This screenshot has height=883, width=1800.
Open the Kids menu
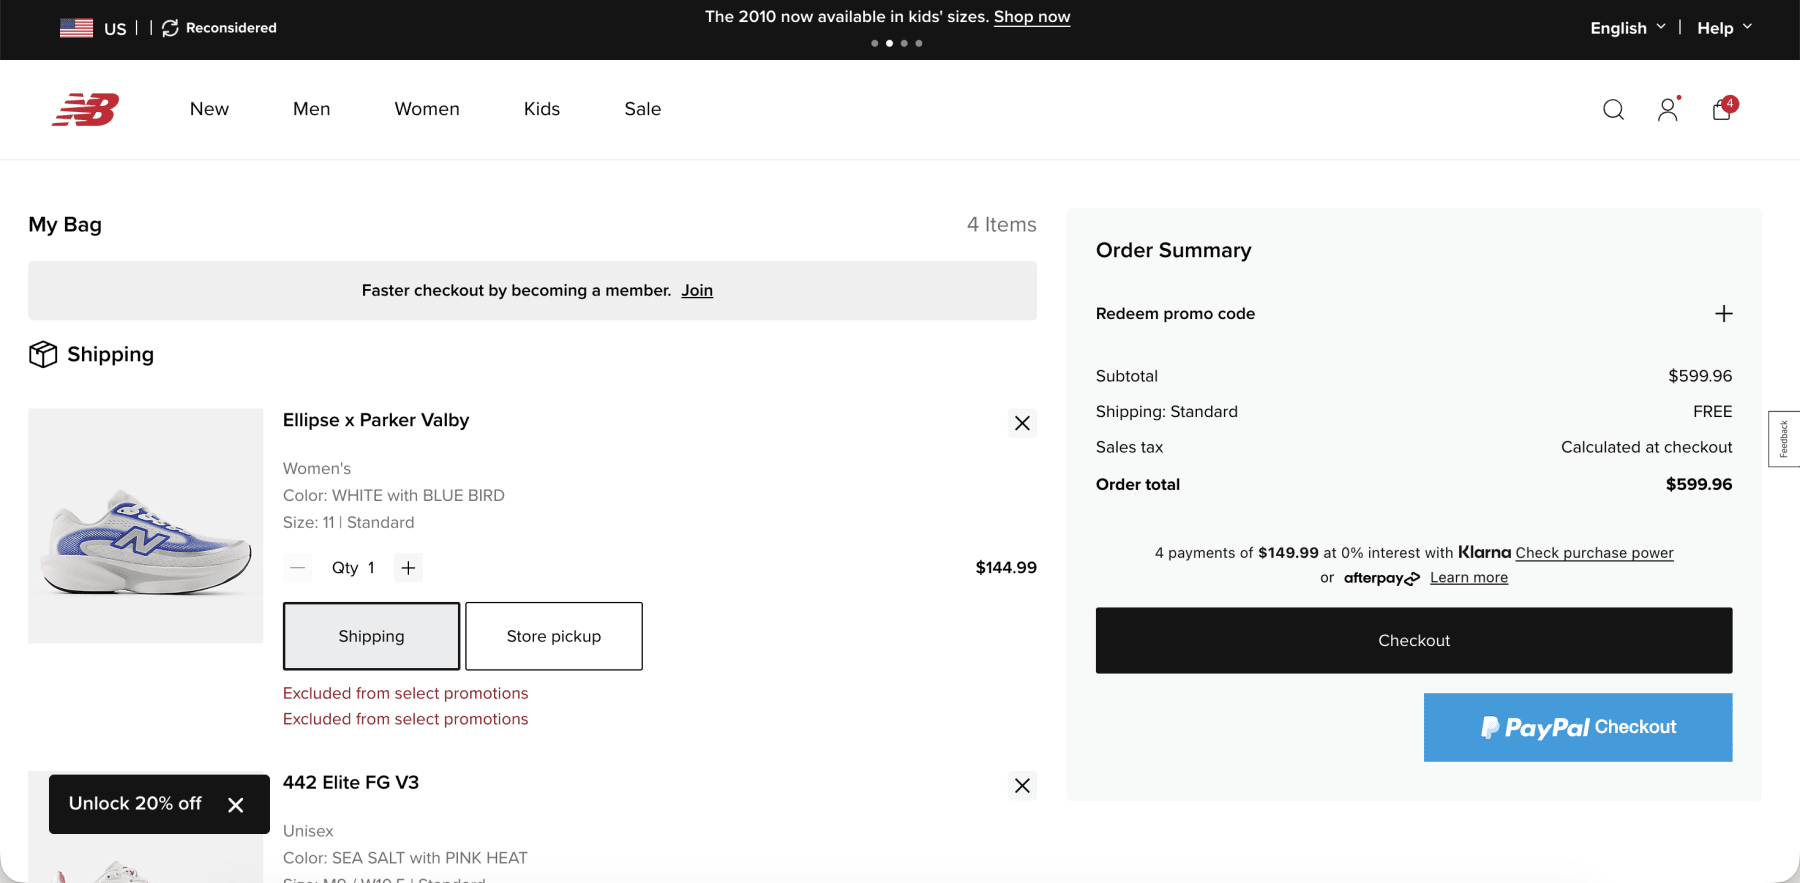click(x=542, y=109)
